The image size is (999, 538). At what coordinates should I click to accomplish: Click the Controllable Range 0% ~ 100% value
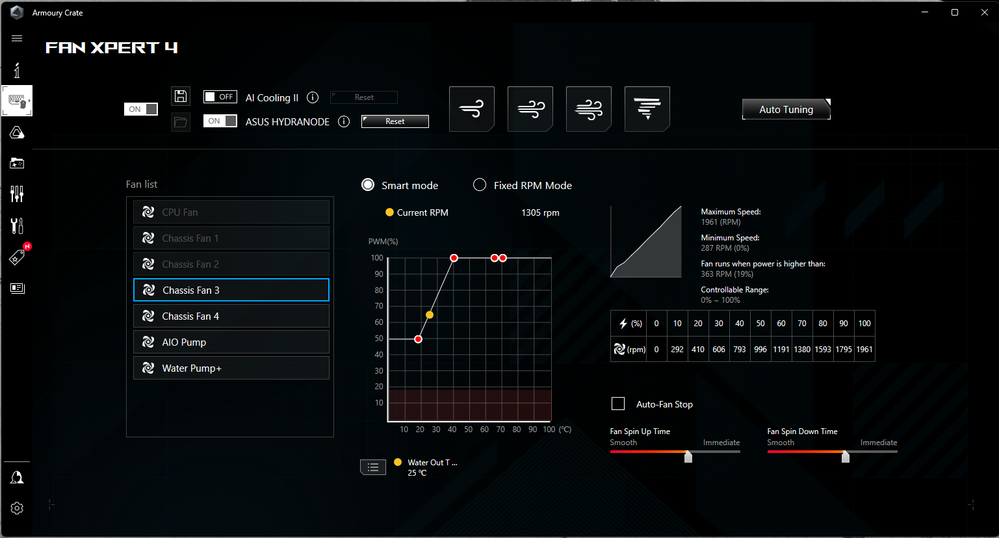(721, 300)
